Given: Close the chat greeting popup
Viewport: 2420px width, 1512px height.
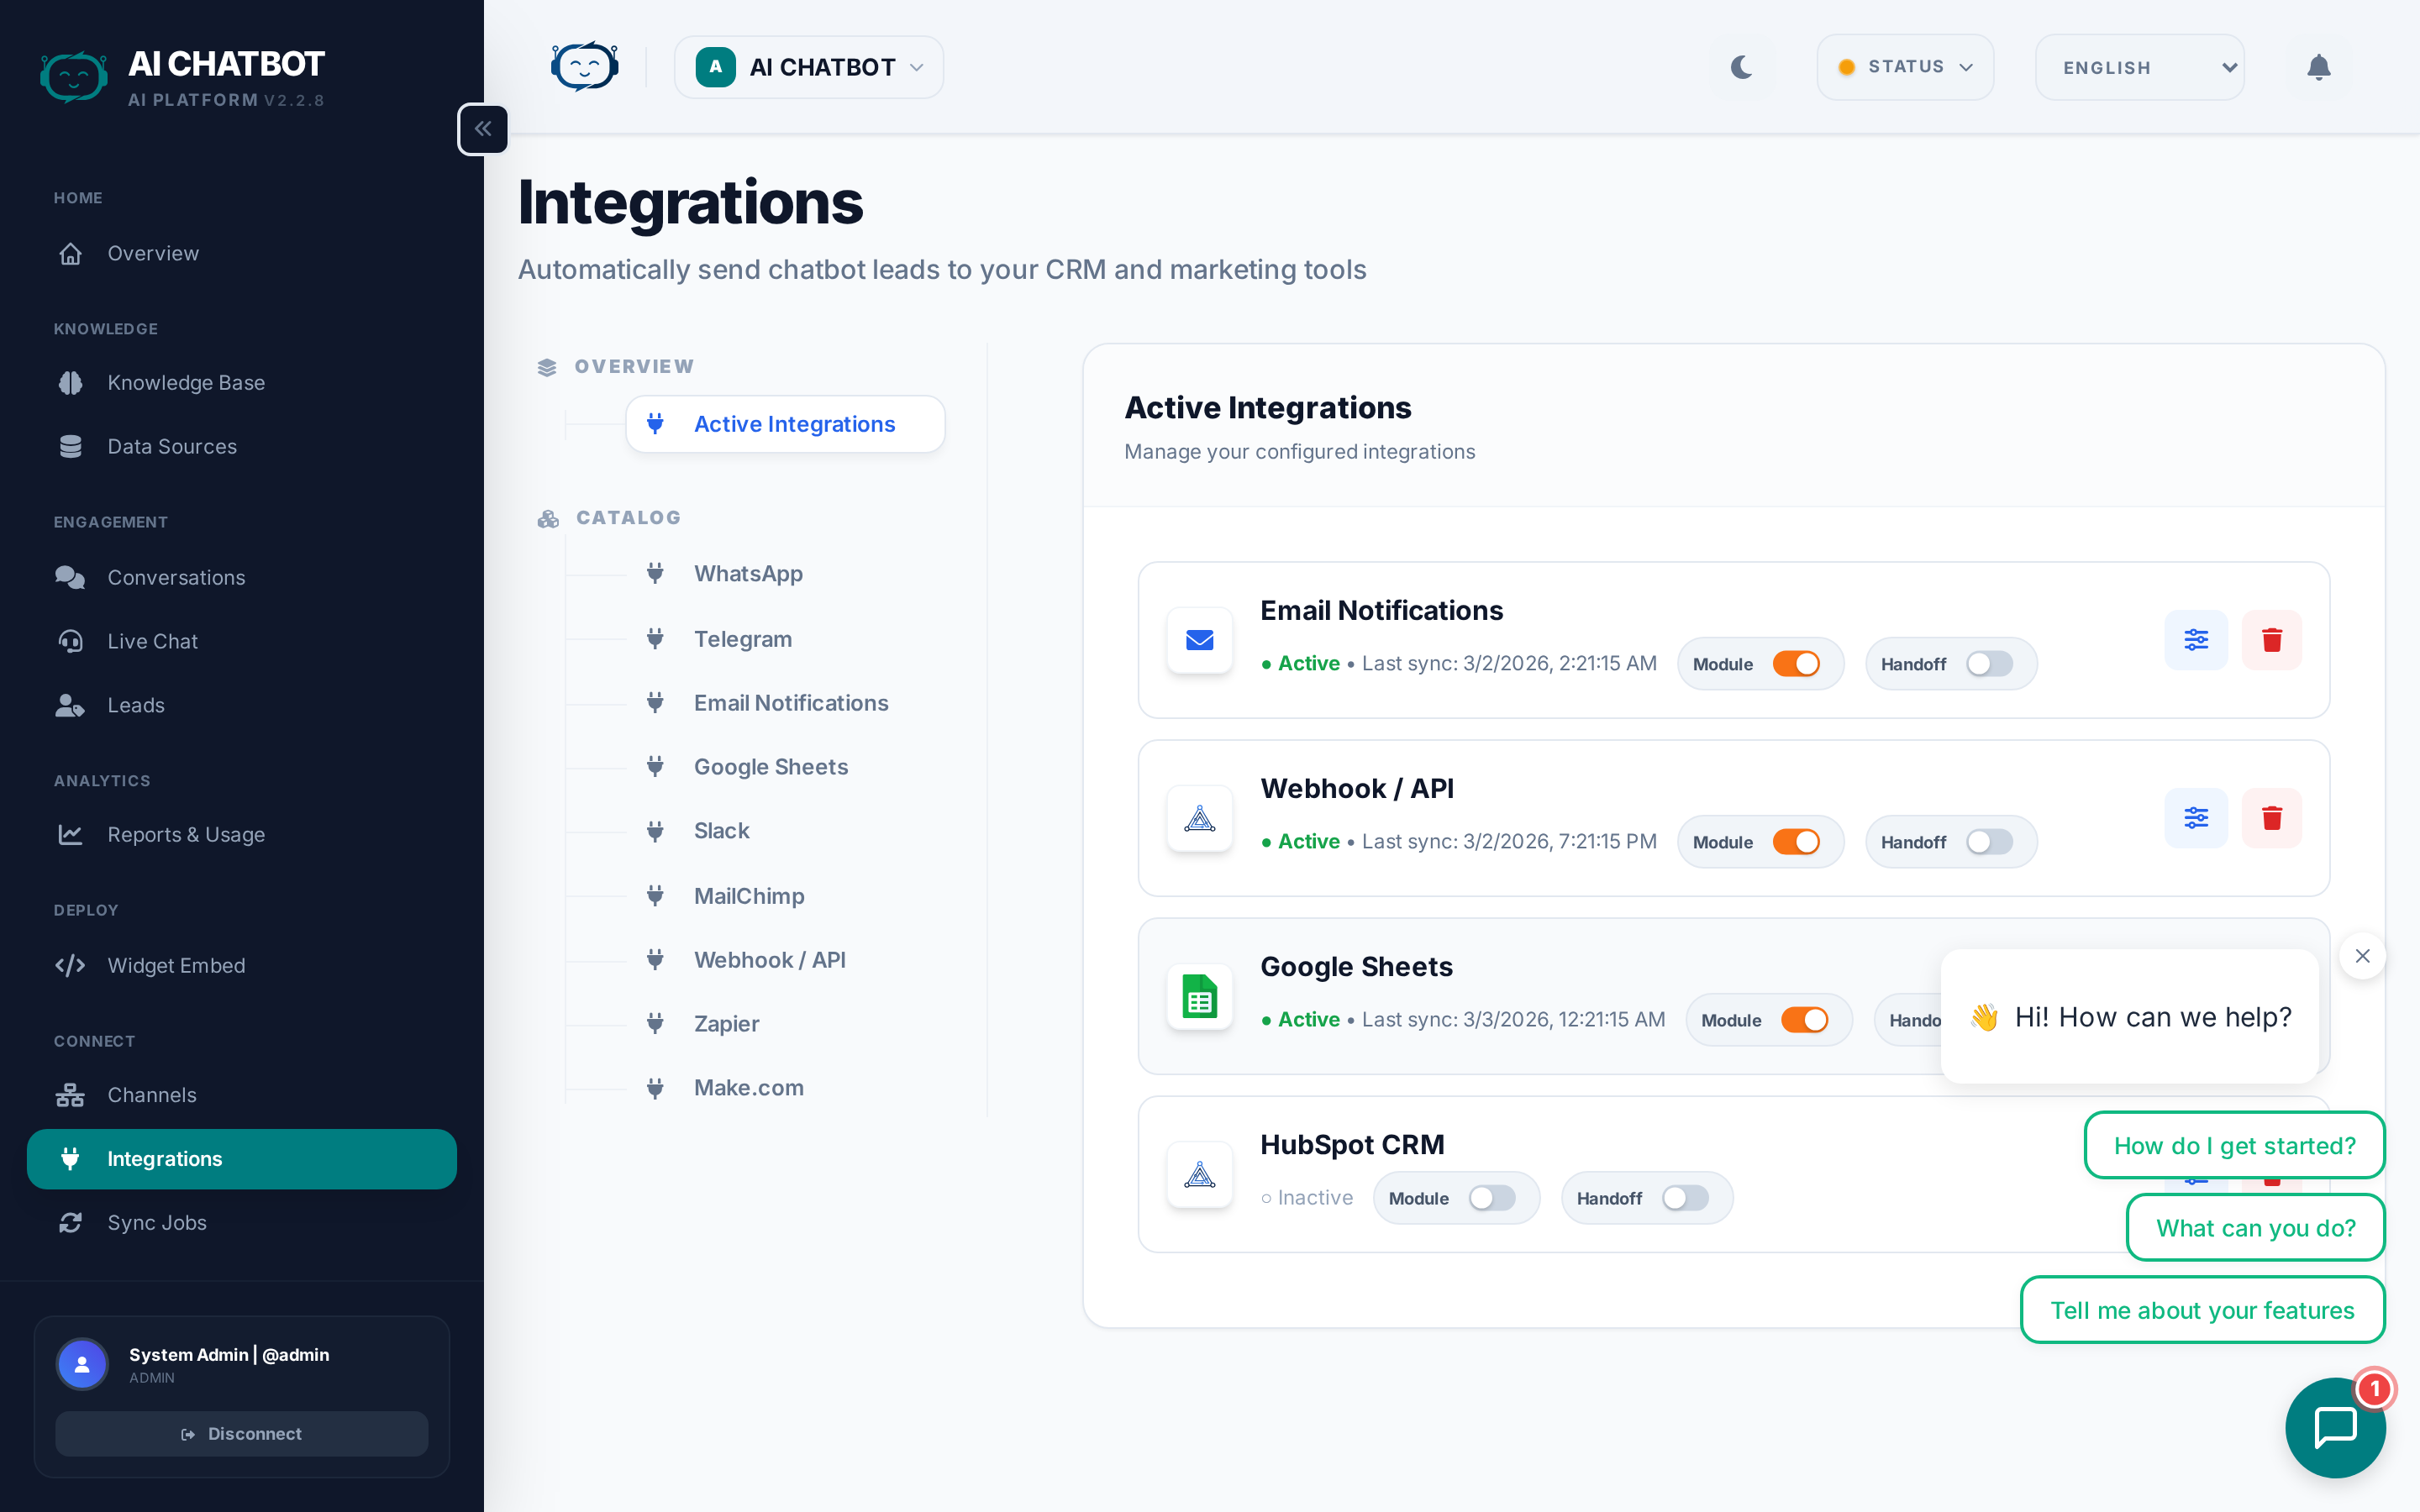Looking at the screenshot, I should point(2362,956).
